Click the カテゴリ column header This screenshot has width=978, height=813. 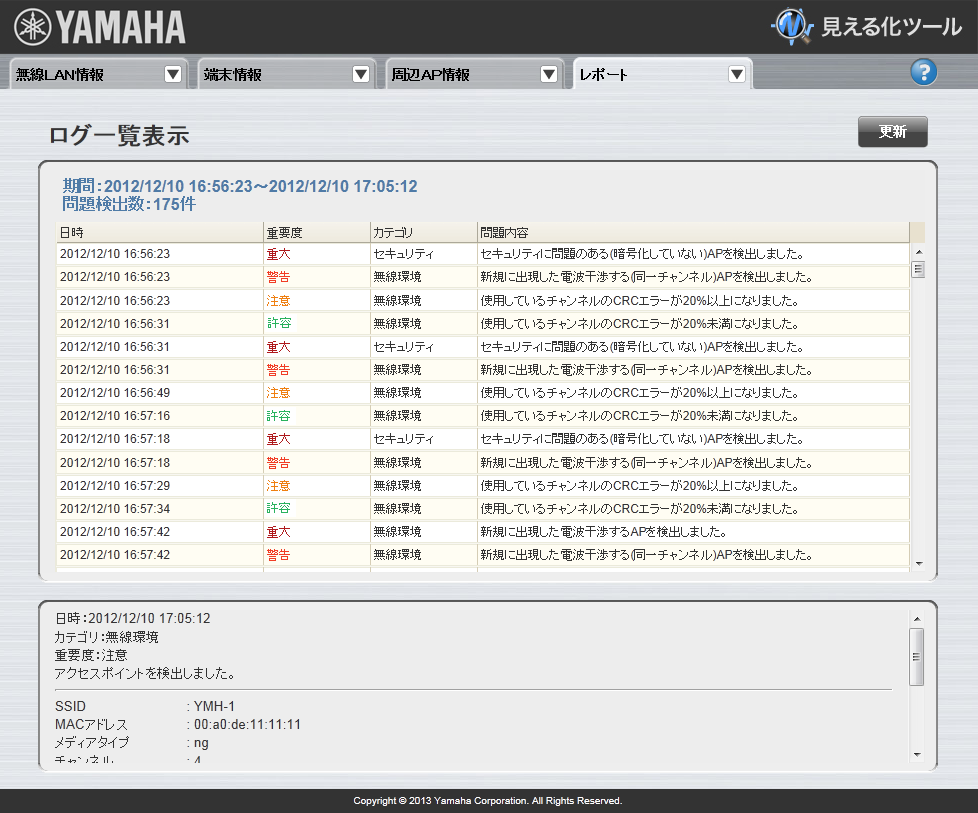pos(422,232)
